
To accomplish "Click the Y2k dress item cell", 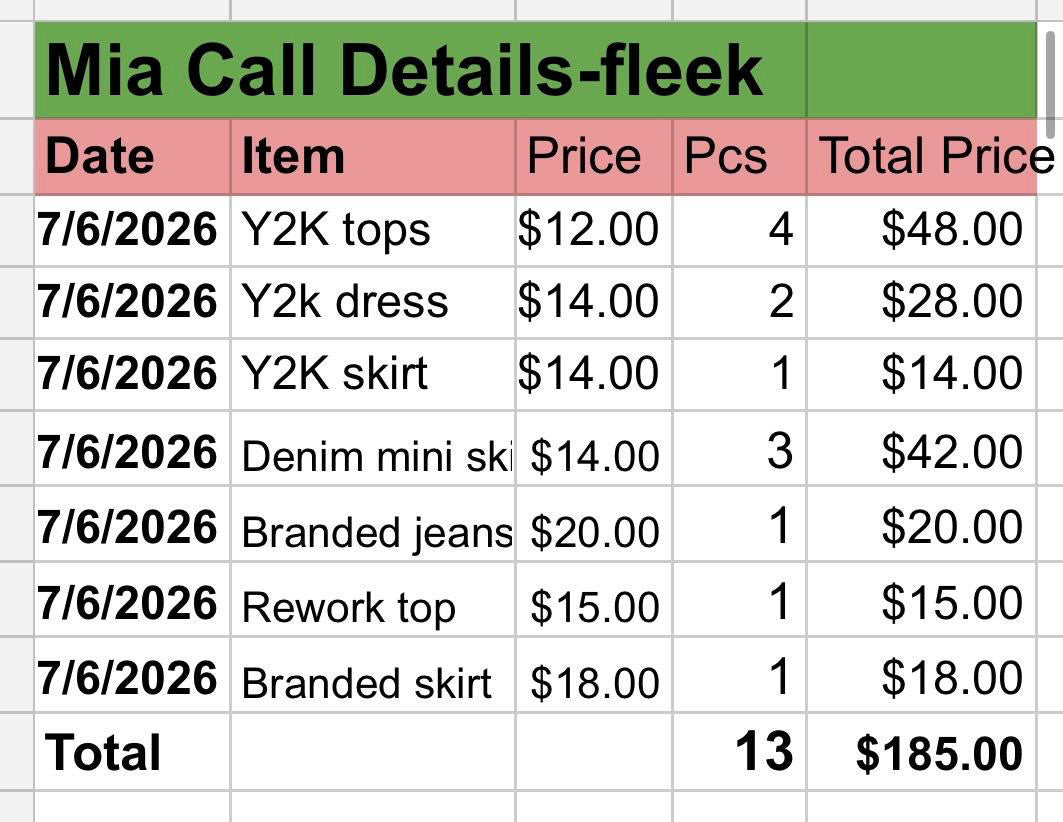I will (373, 302).
